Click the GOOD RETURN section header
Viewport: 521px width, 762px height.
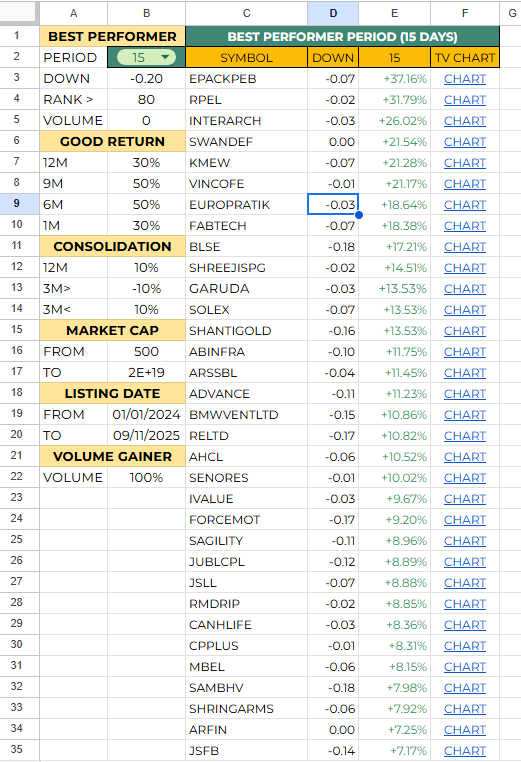(112, 141)
